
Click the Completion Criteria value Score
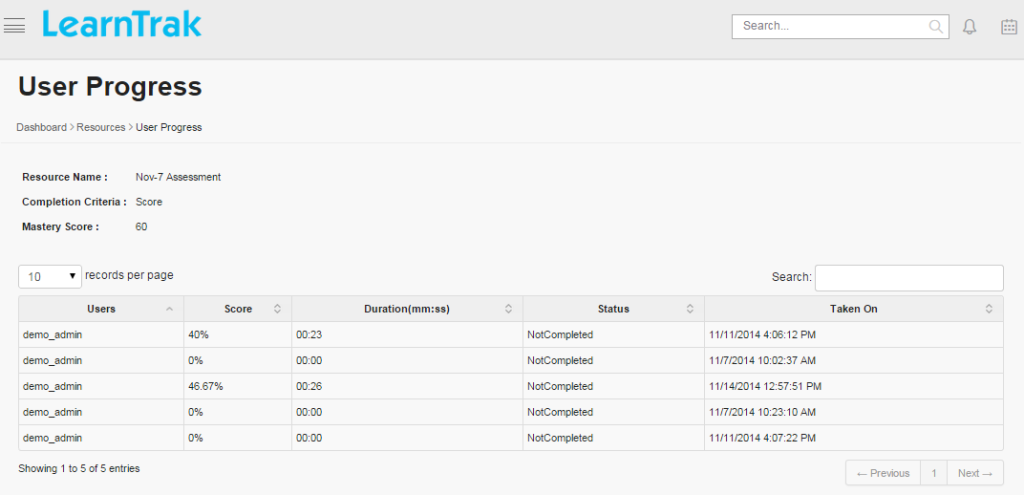(149, 202)
